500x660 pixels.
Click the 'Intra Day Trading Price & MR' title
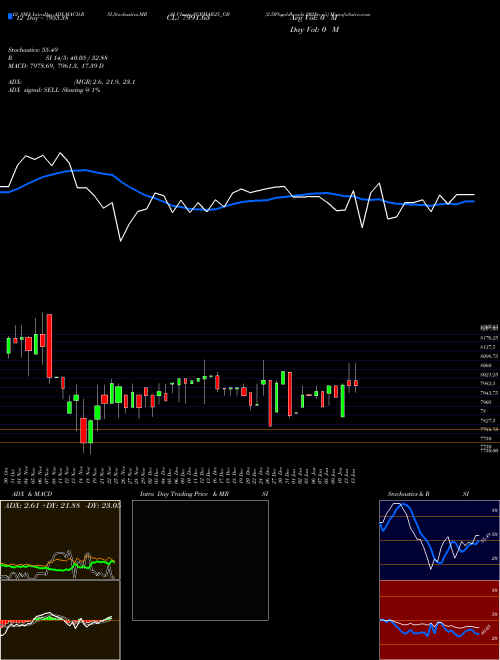(184, 494)
